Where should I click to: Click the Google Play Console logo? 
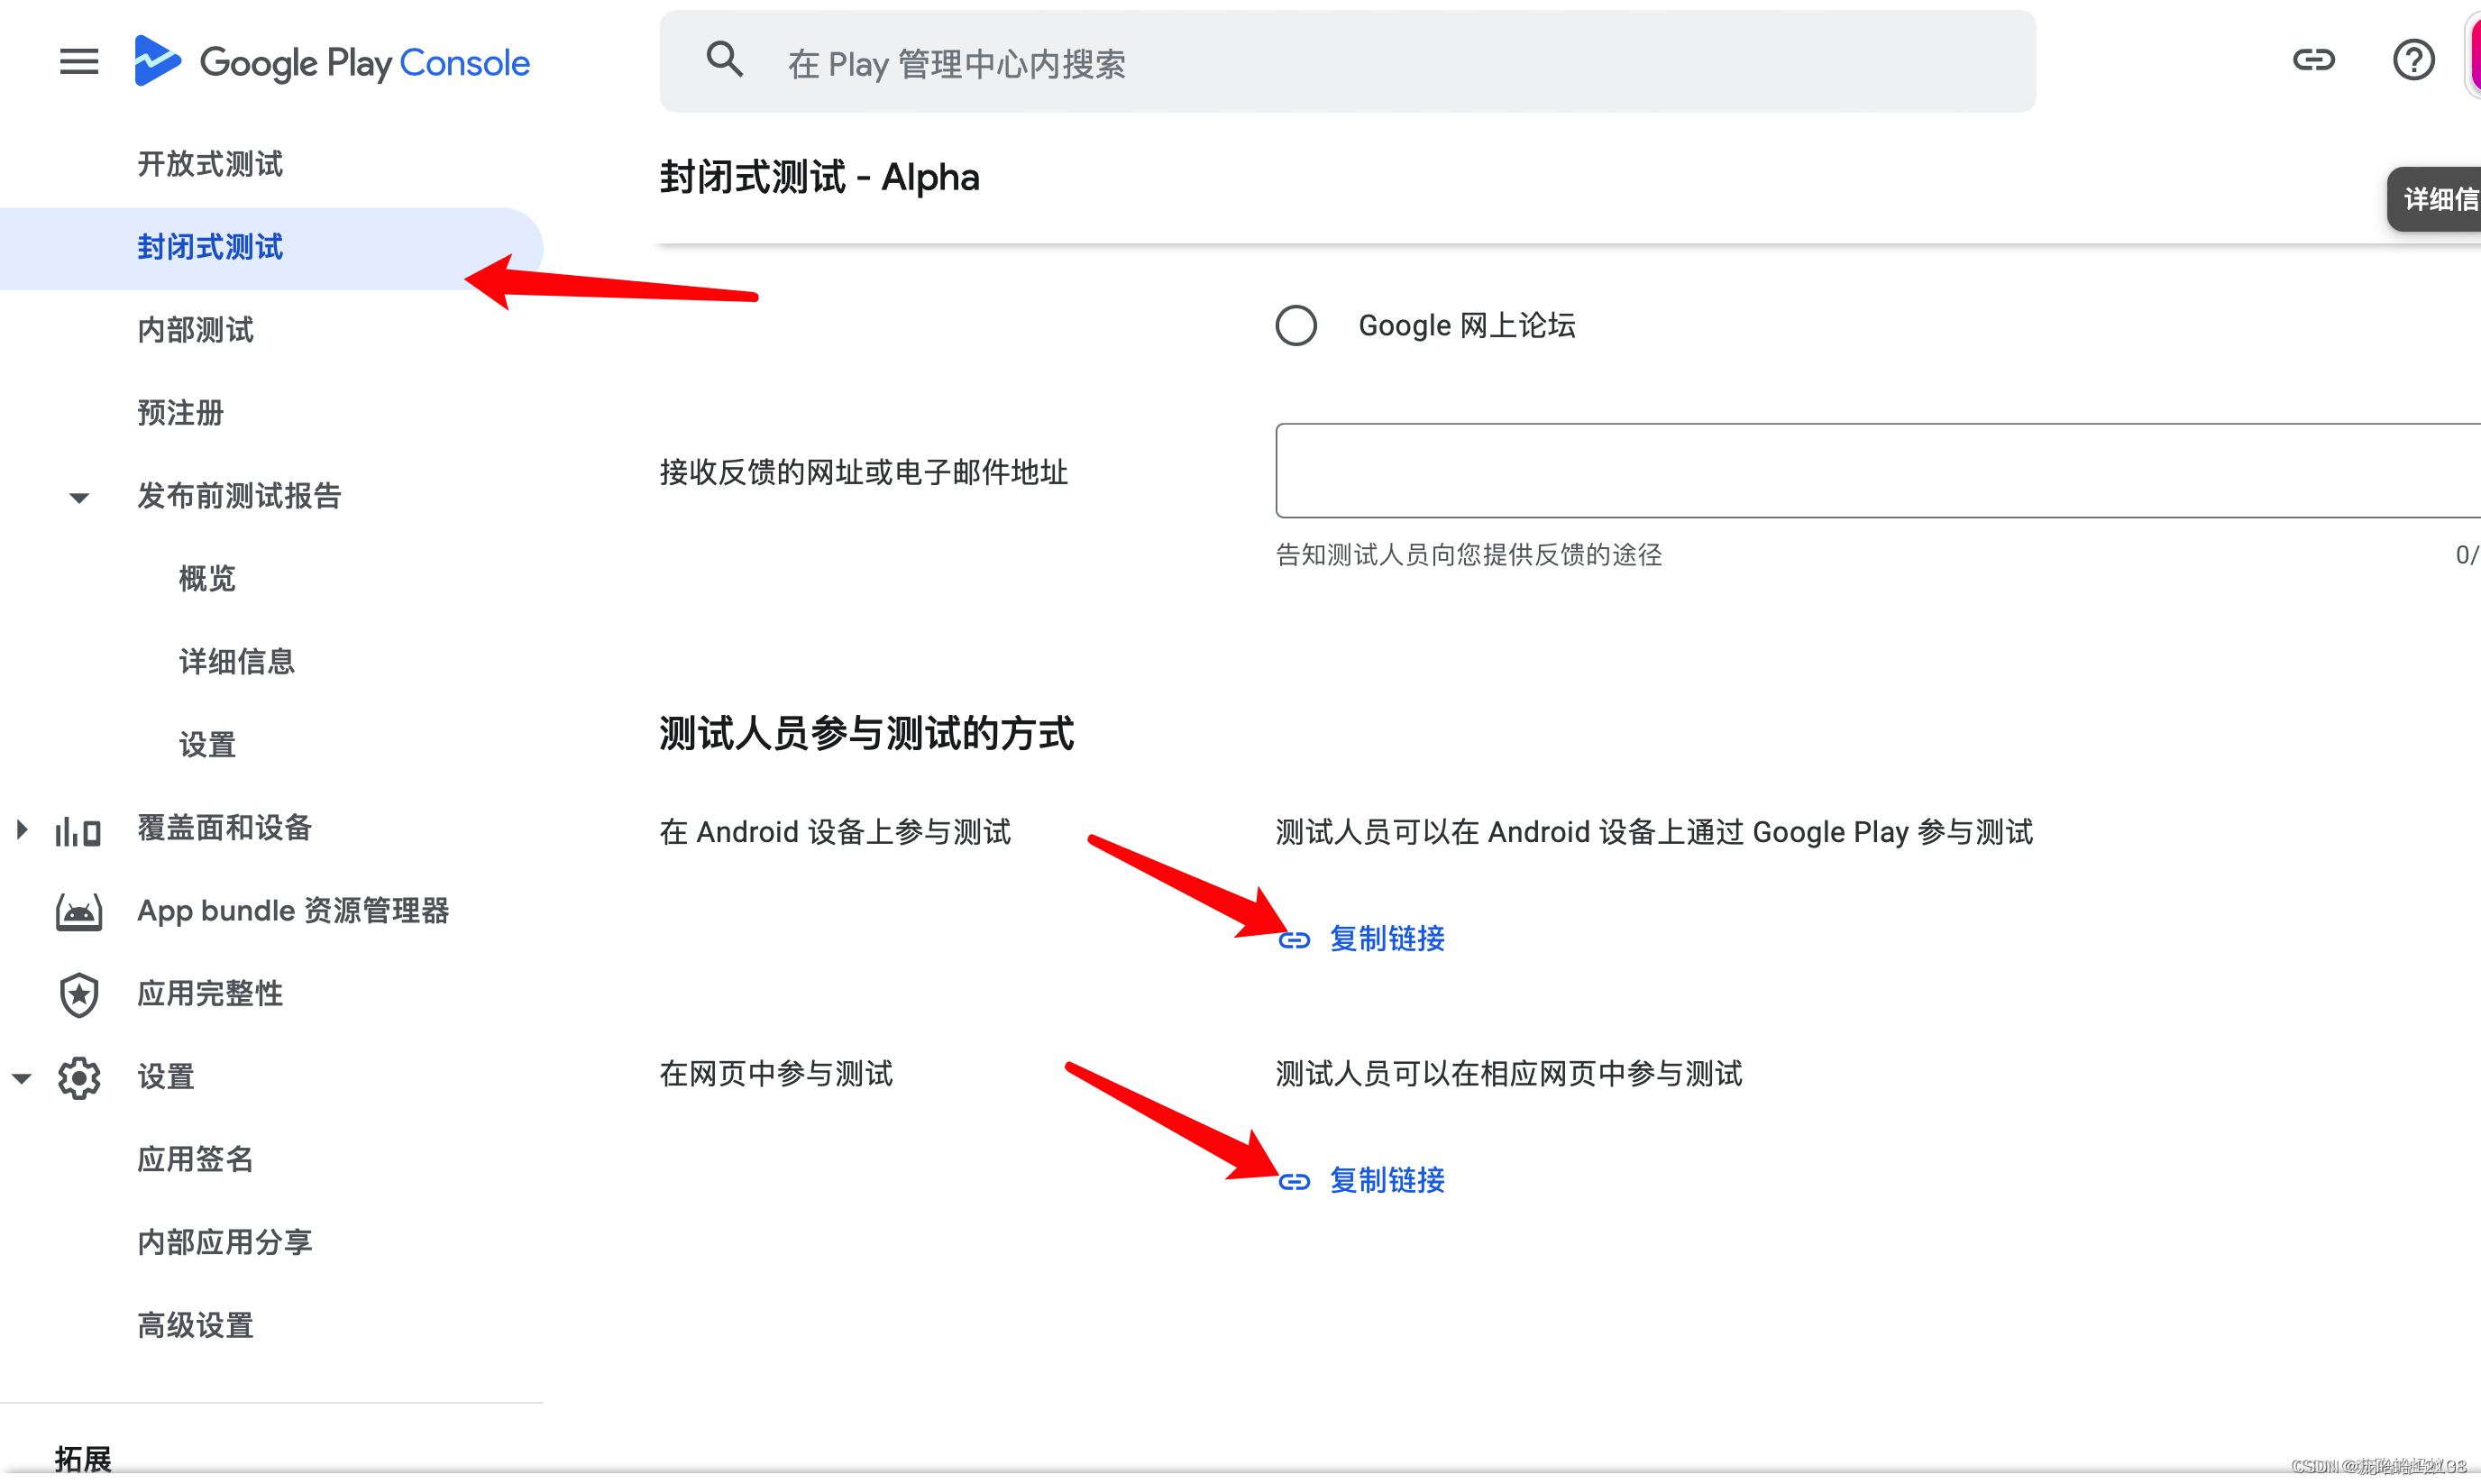(332, 62)
